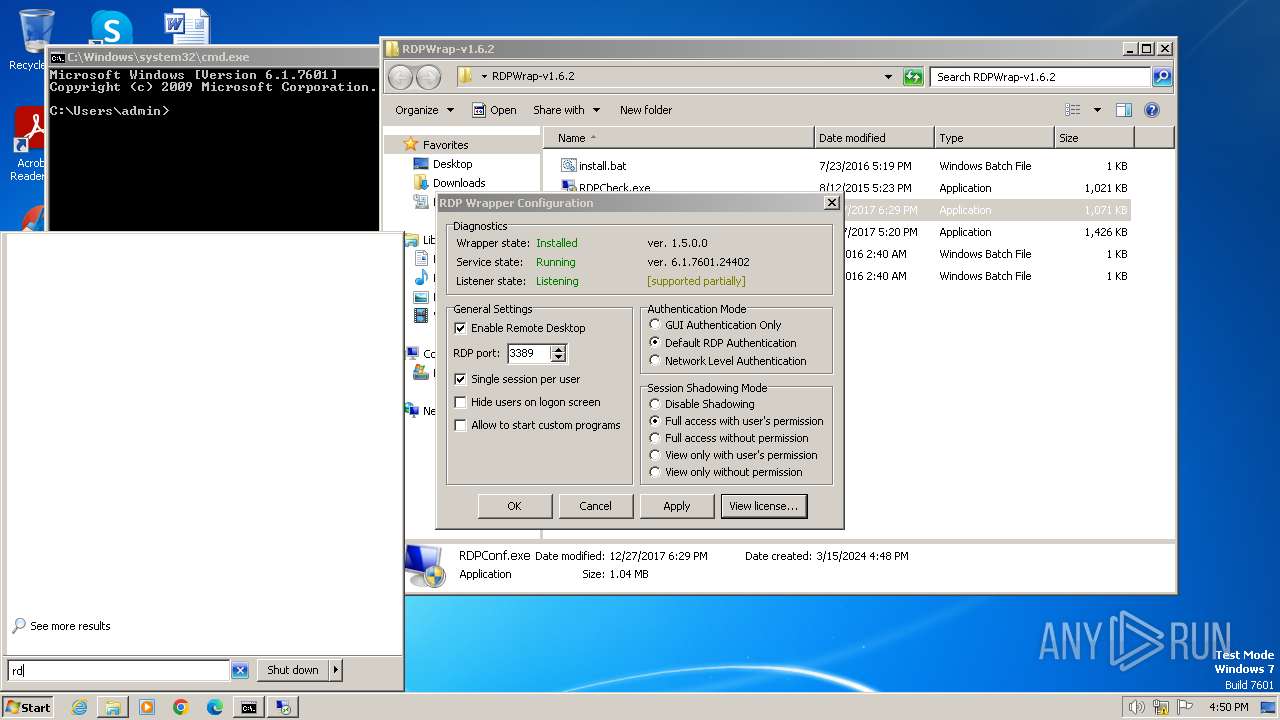The width and height of the screenshot is (1280, 720).
Task: Toggle the preview pane icon
Action: (x=1124, y=110)
